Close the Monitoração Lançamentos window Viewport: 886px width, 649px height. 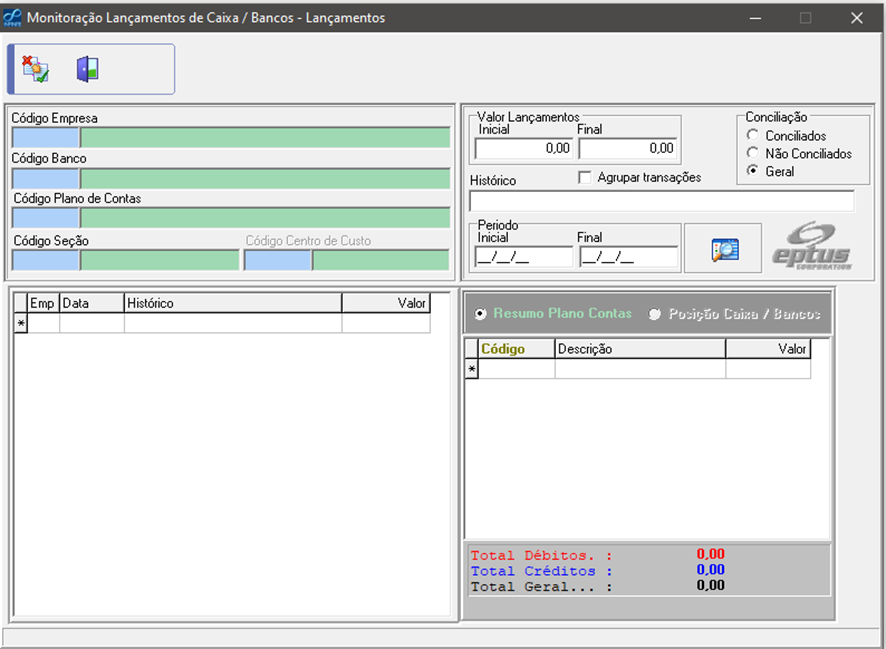(856, 17)
